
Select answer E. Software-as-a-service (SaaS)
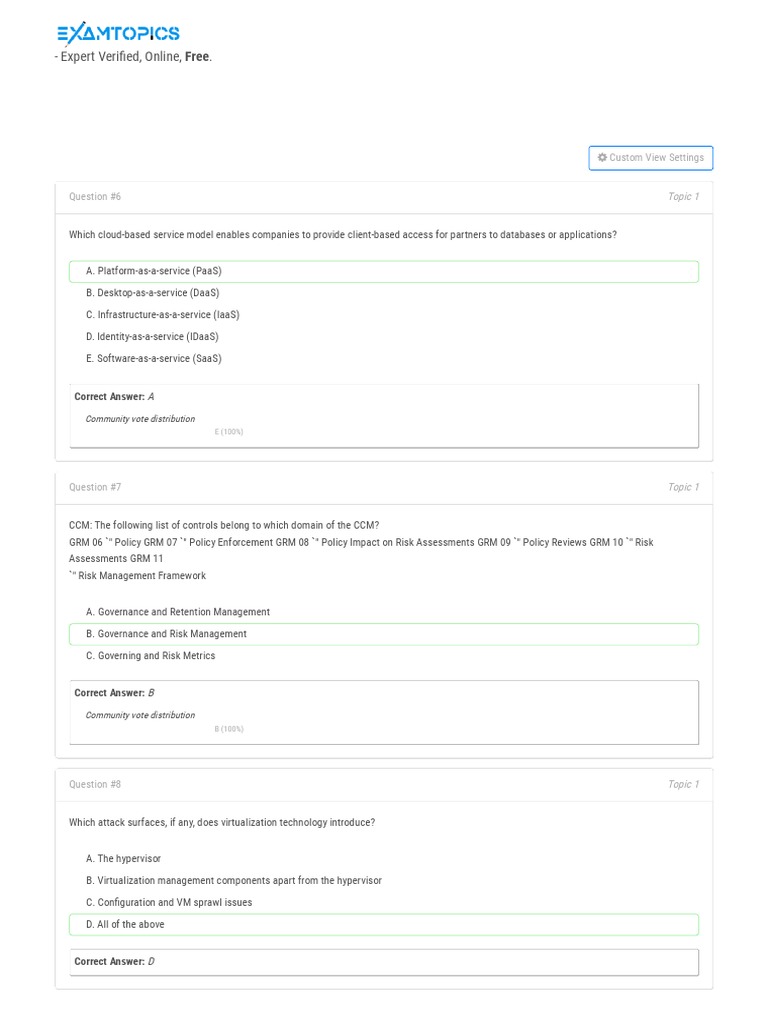(x=154, y=359)
